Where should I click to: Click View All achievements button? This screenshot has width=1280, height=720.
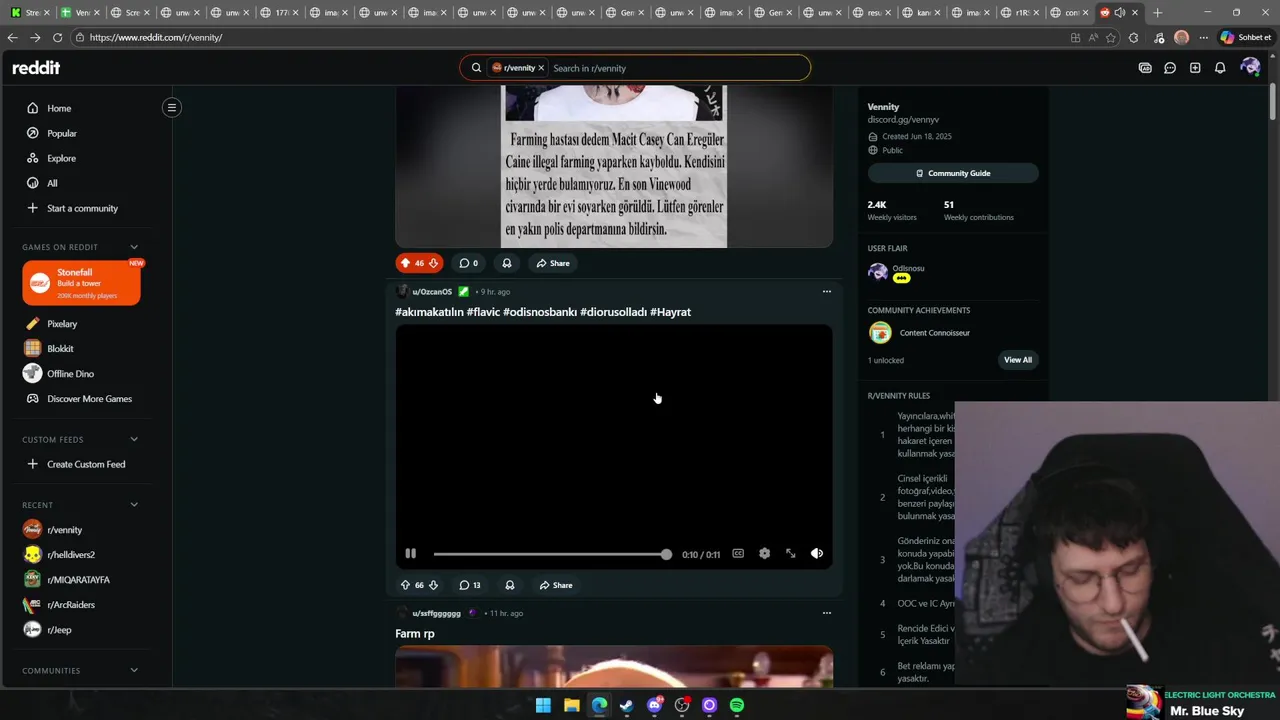(1018, 360)
